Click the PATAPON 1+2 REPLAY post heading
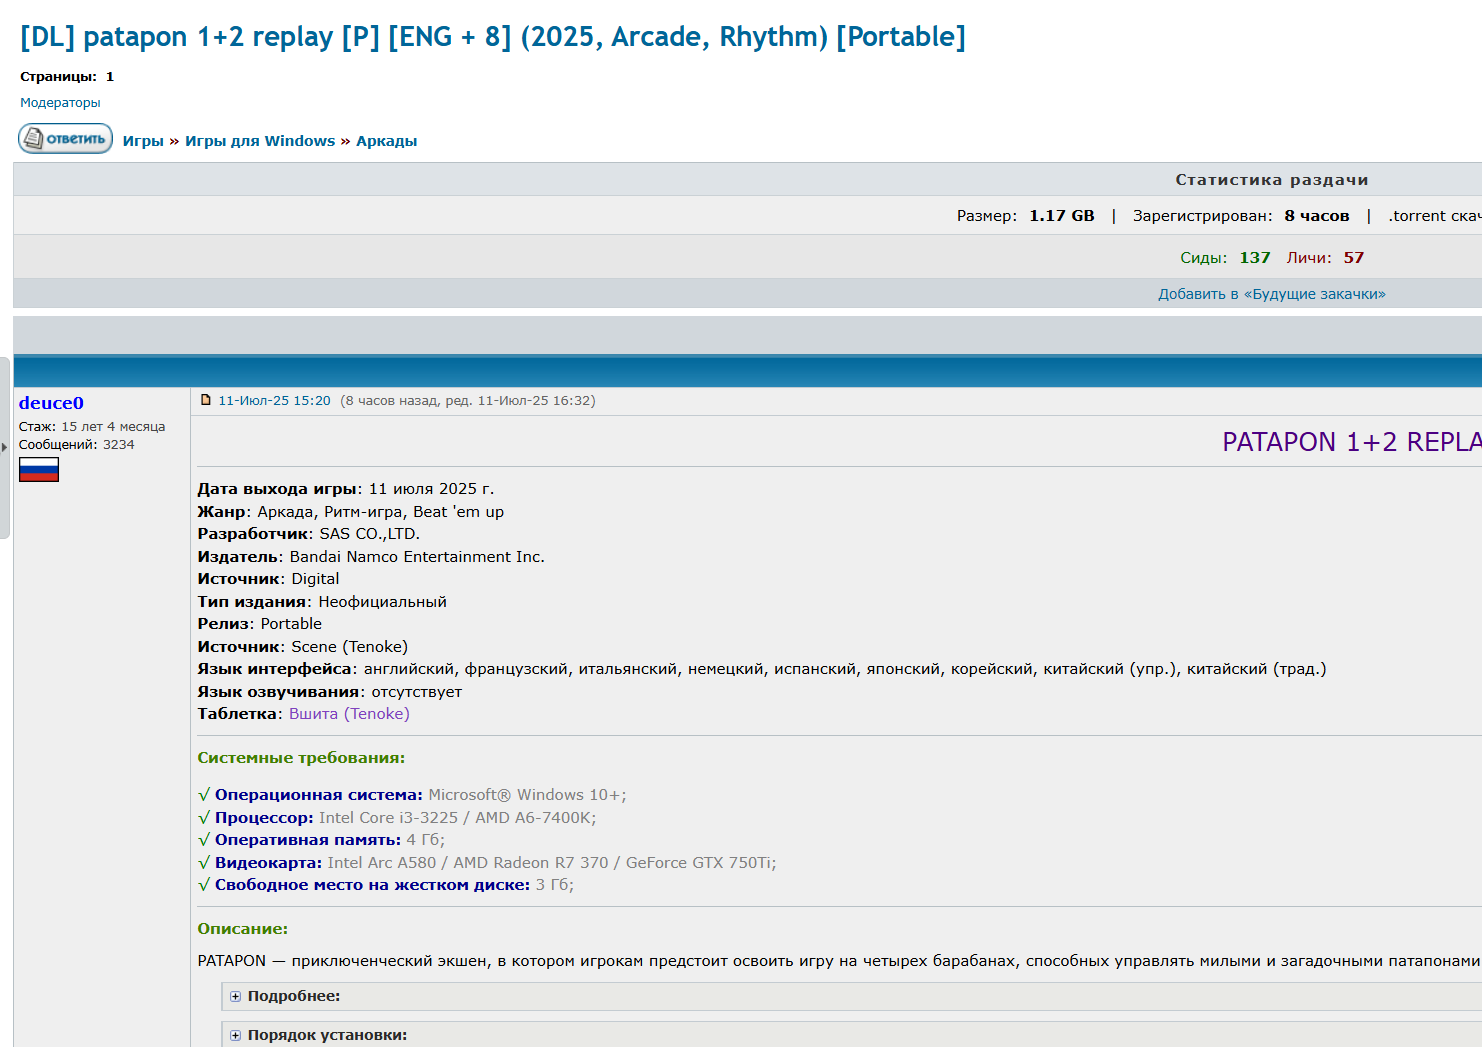Image resolution: width=1482 pixels, height=1047 pixels. point(1352,442)
